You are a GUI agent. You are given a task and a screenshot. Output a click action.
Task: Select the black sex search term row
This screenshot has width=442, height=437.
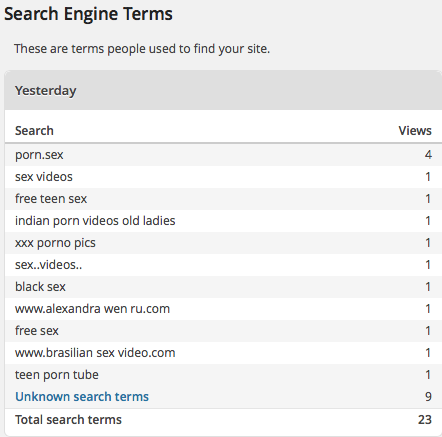(x=223, y=287)
